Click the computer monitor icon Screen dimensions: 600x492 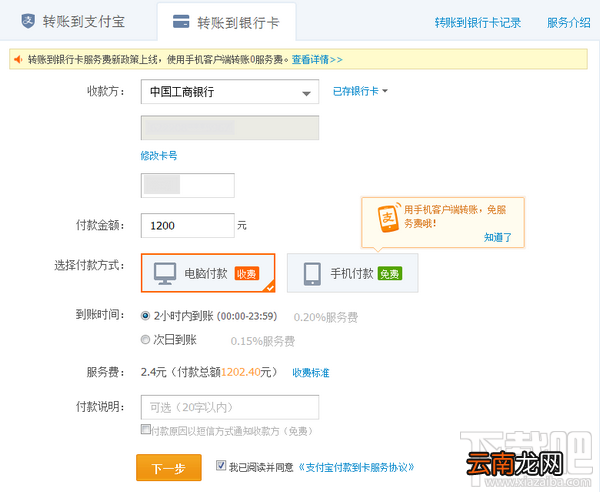pos(165,274)
